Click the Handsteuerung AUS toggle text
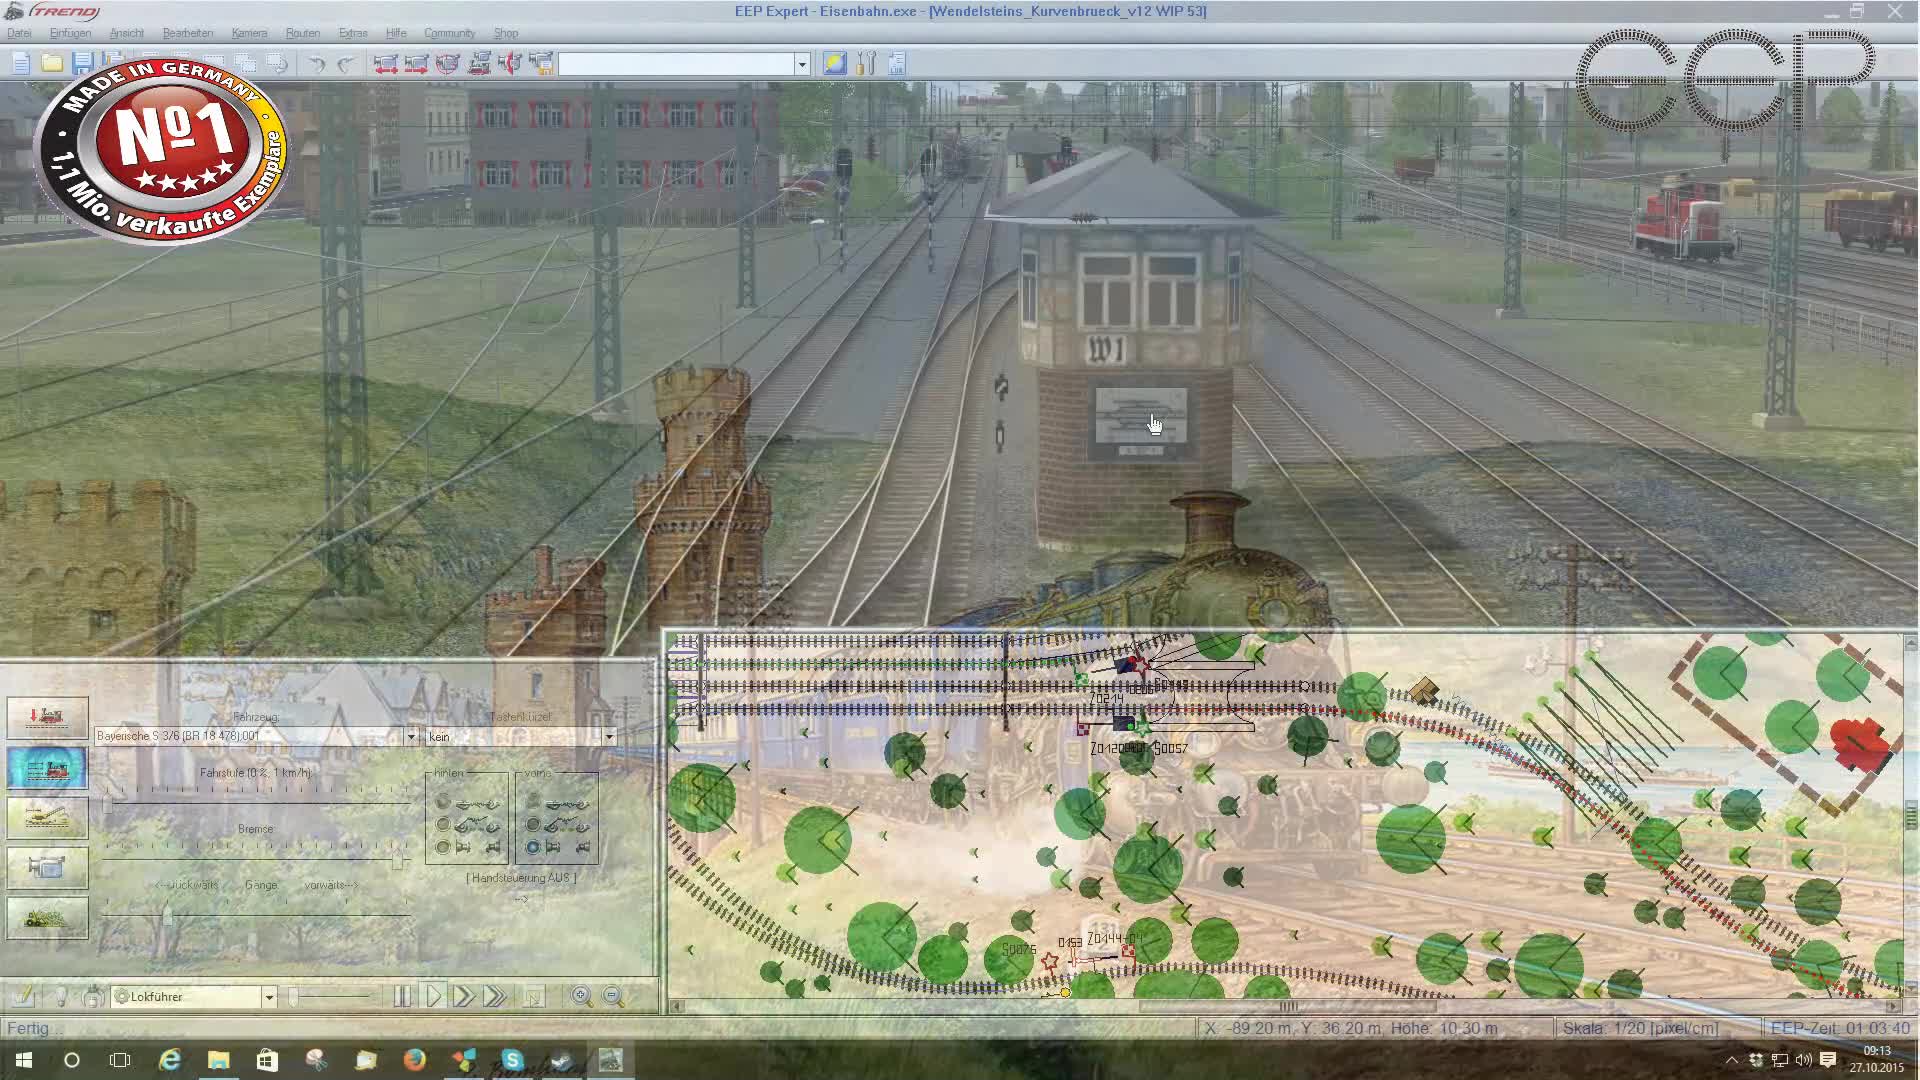 point(521,878)
